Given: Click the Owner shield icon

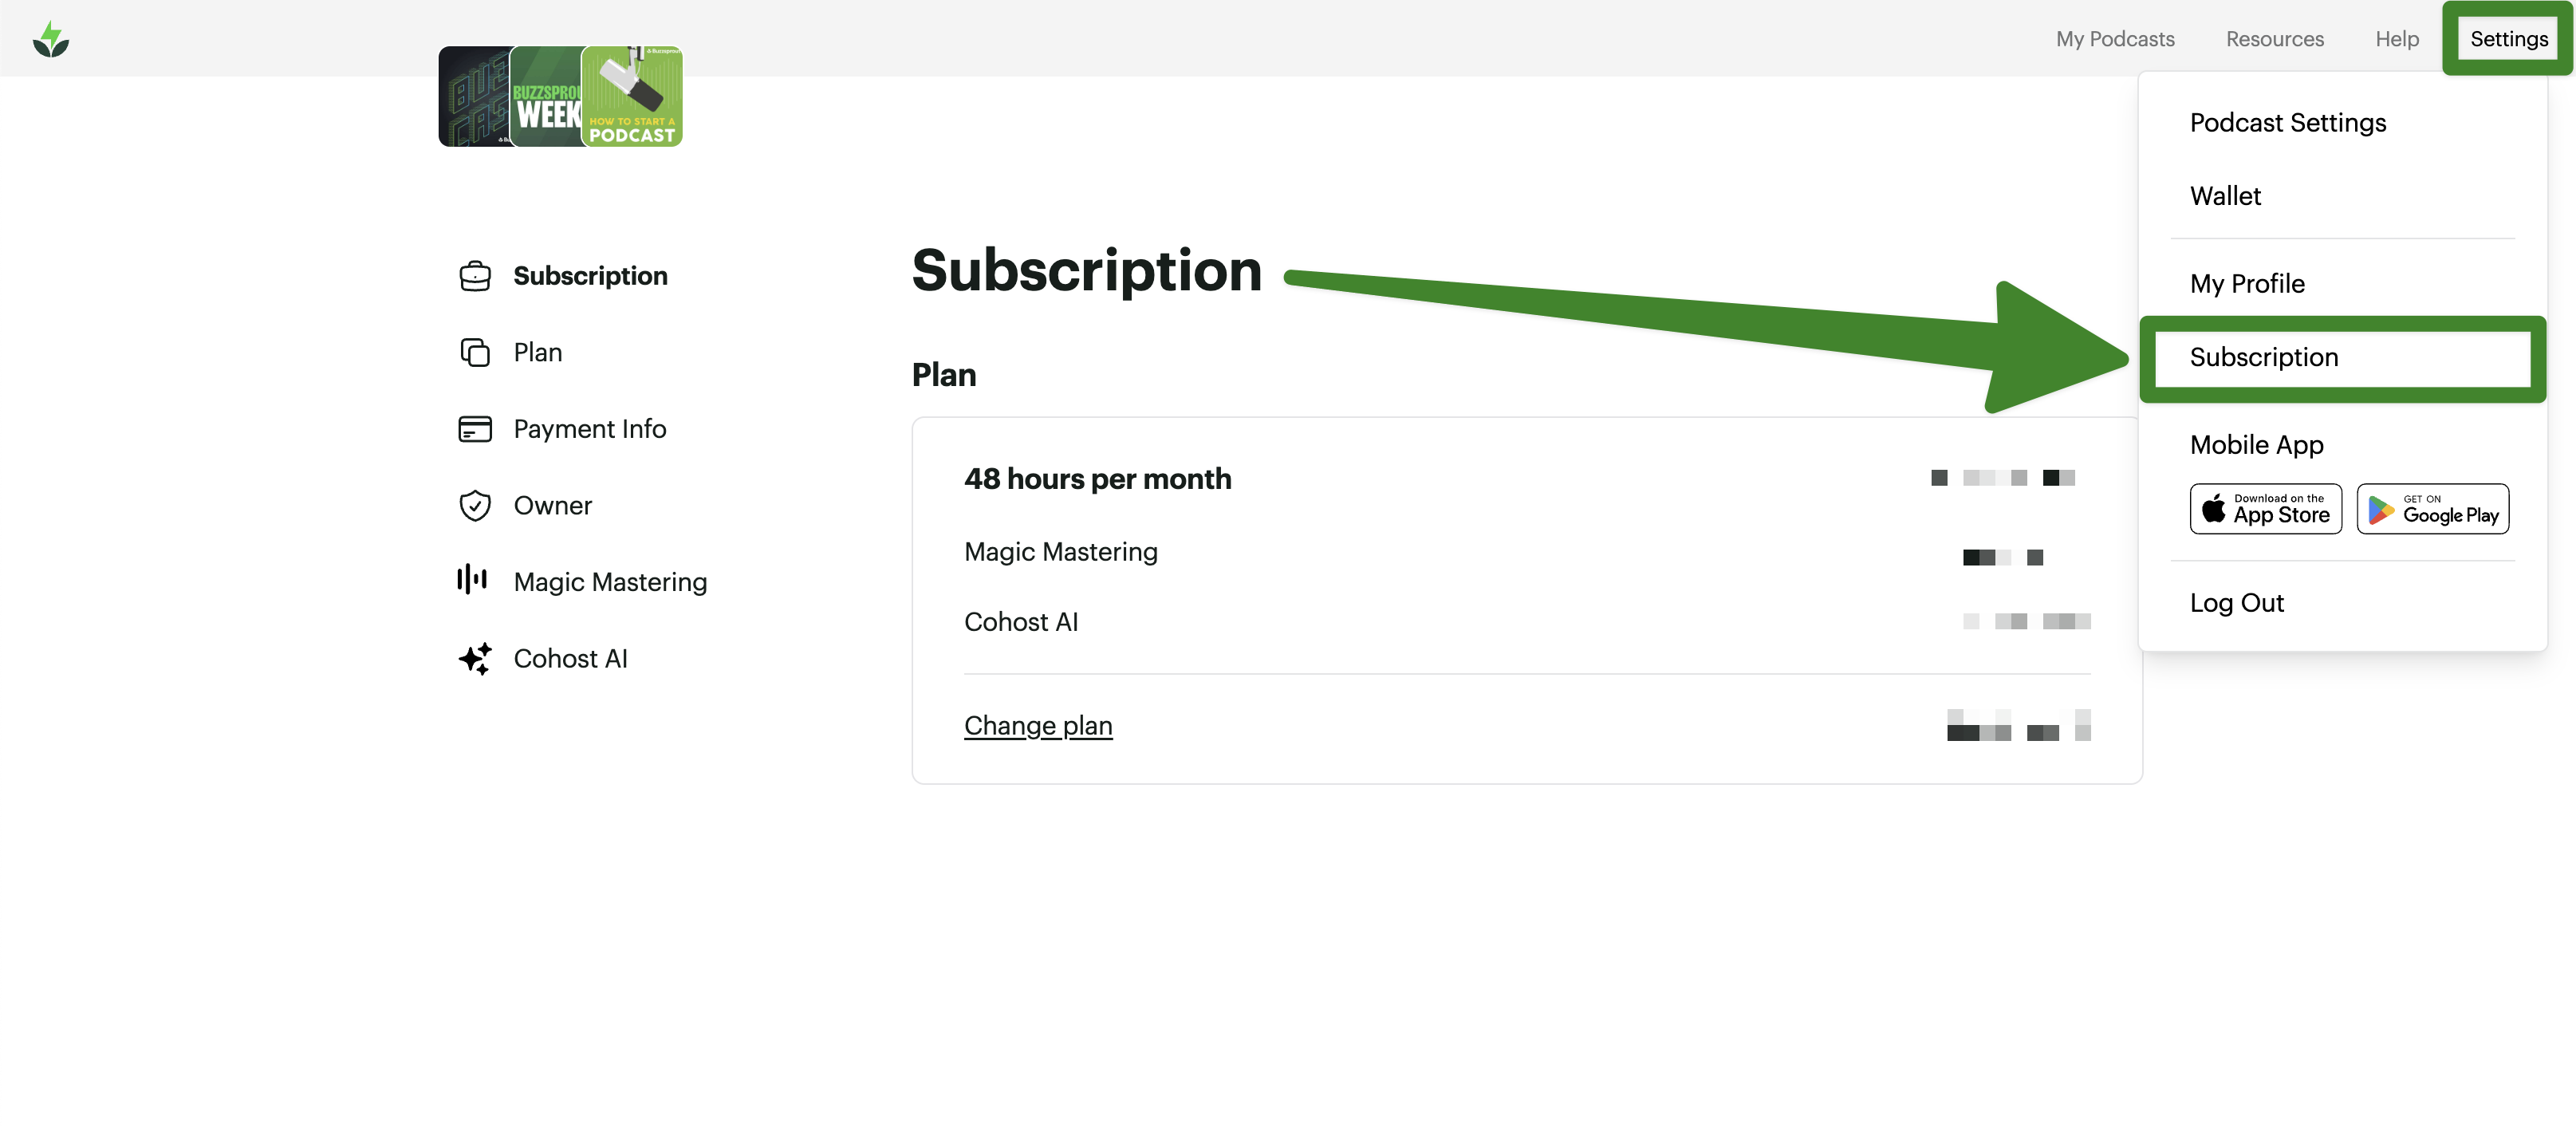Looking at the screenshot, I should (475, 506).
